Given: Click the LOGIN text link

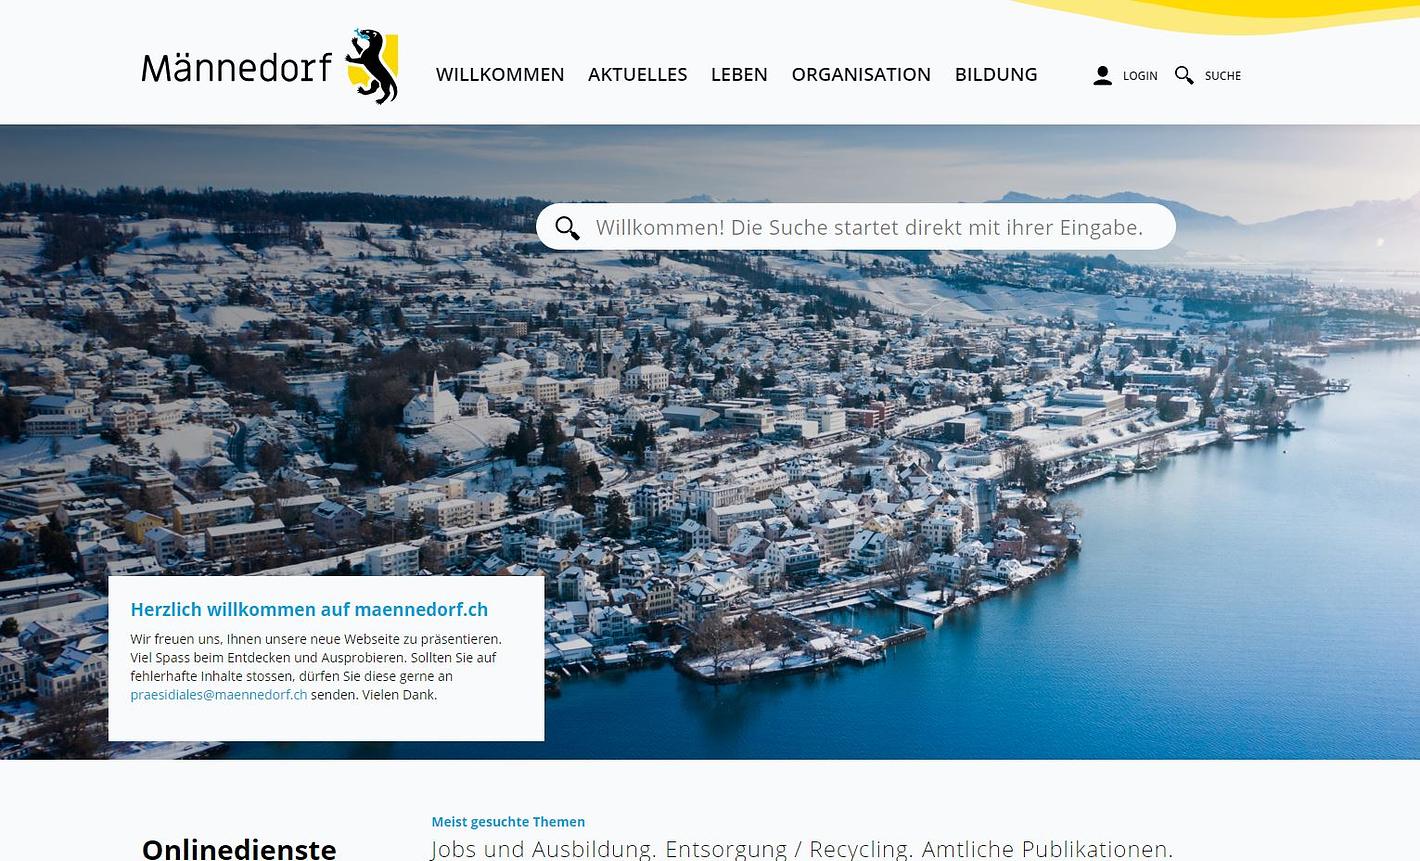Looking at the screenshot, I should pos(1140,76).
